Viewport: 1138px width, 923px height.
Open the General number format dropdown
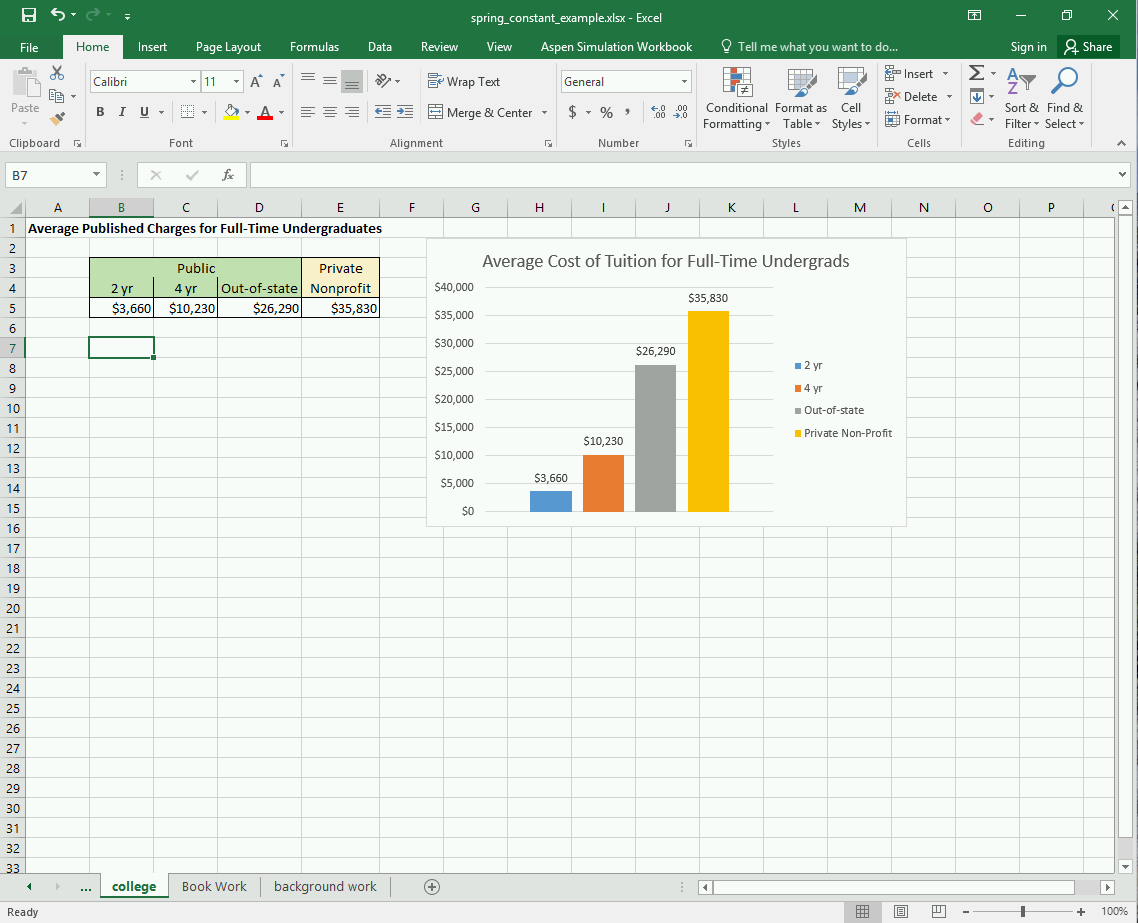(684, 81)
